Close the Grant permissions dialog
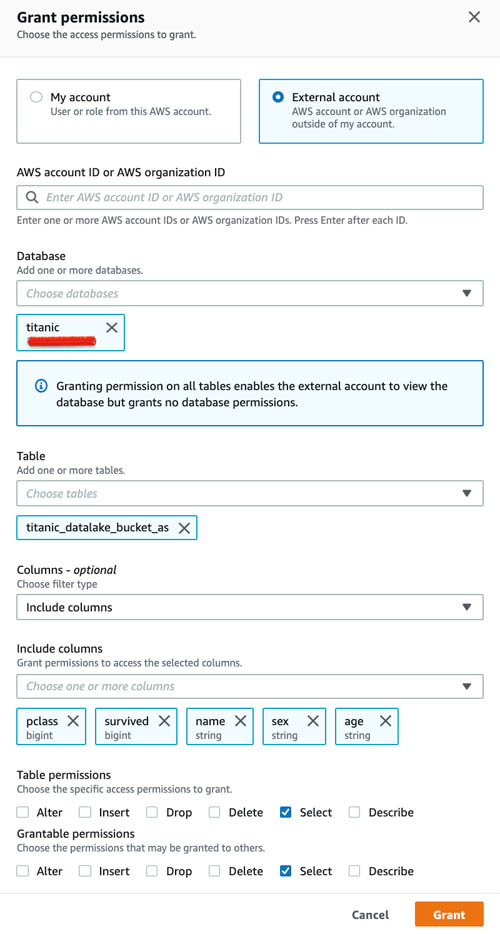500x934 pixels. 474,17
